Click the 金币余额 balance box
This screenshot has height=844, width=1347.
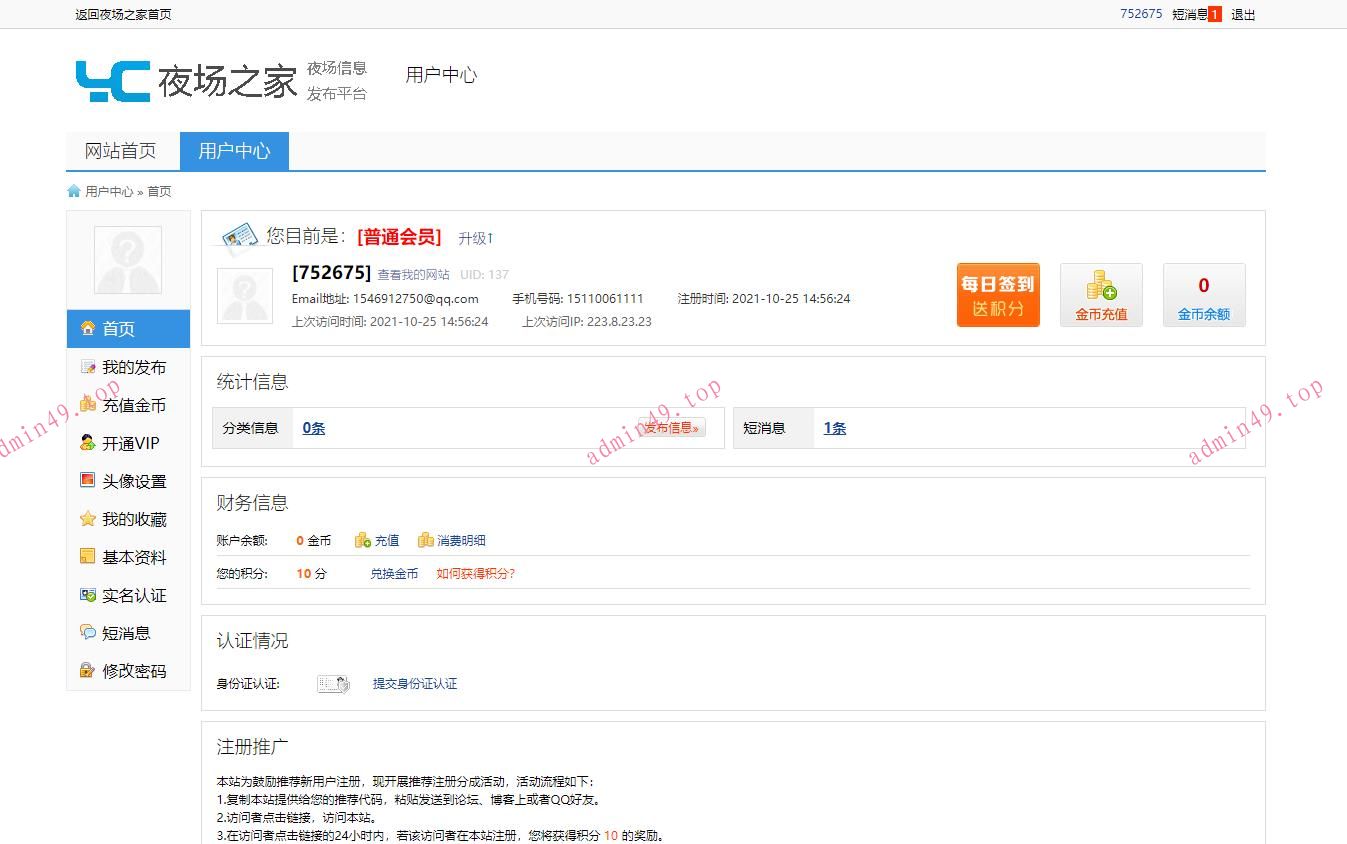[x=1203, y=295]
